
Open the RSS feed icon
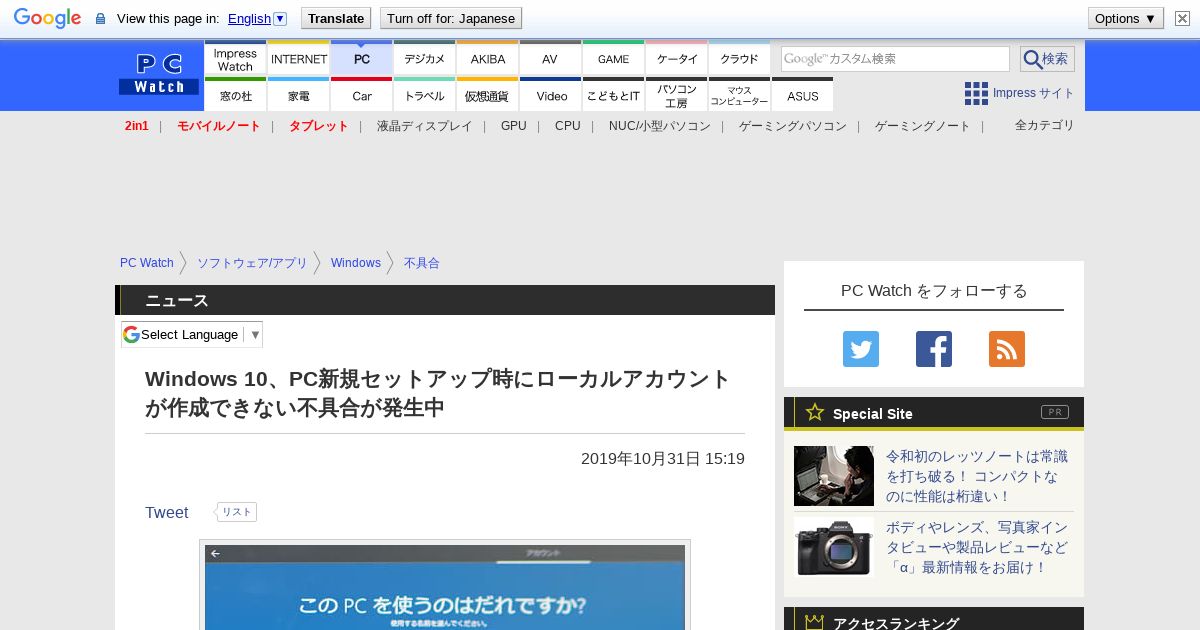click(1007, 349)
